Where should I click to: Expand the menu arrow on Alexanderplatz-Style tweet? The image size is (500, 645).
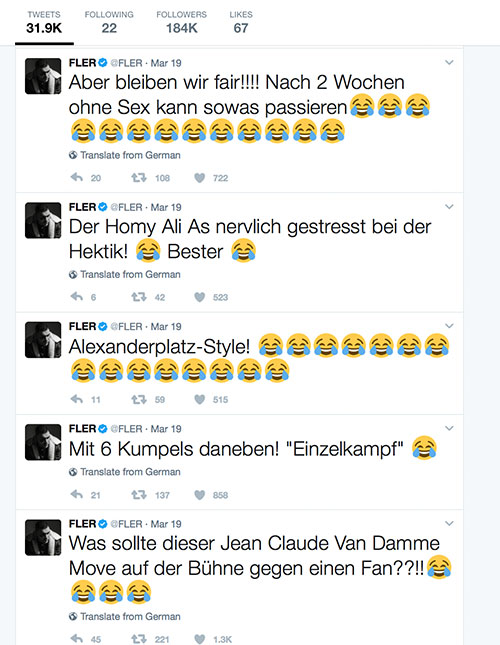449,326
